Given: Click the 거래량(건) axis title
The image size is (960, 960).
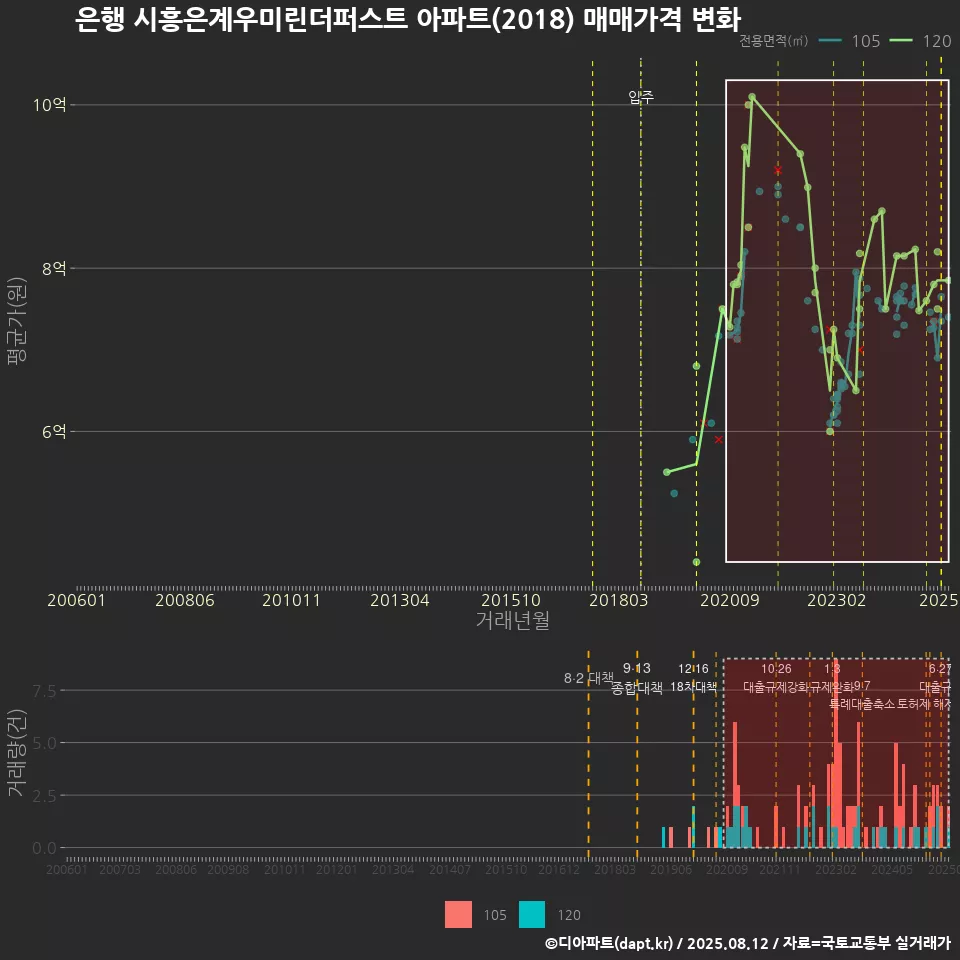Looking at the screenshot, I should tap(16, 752).
